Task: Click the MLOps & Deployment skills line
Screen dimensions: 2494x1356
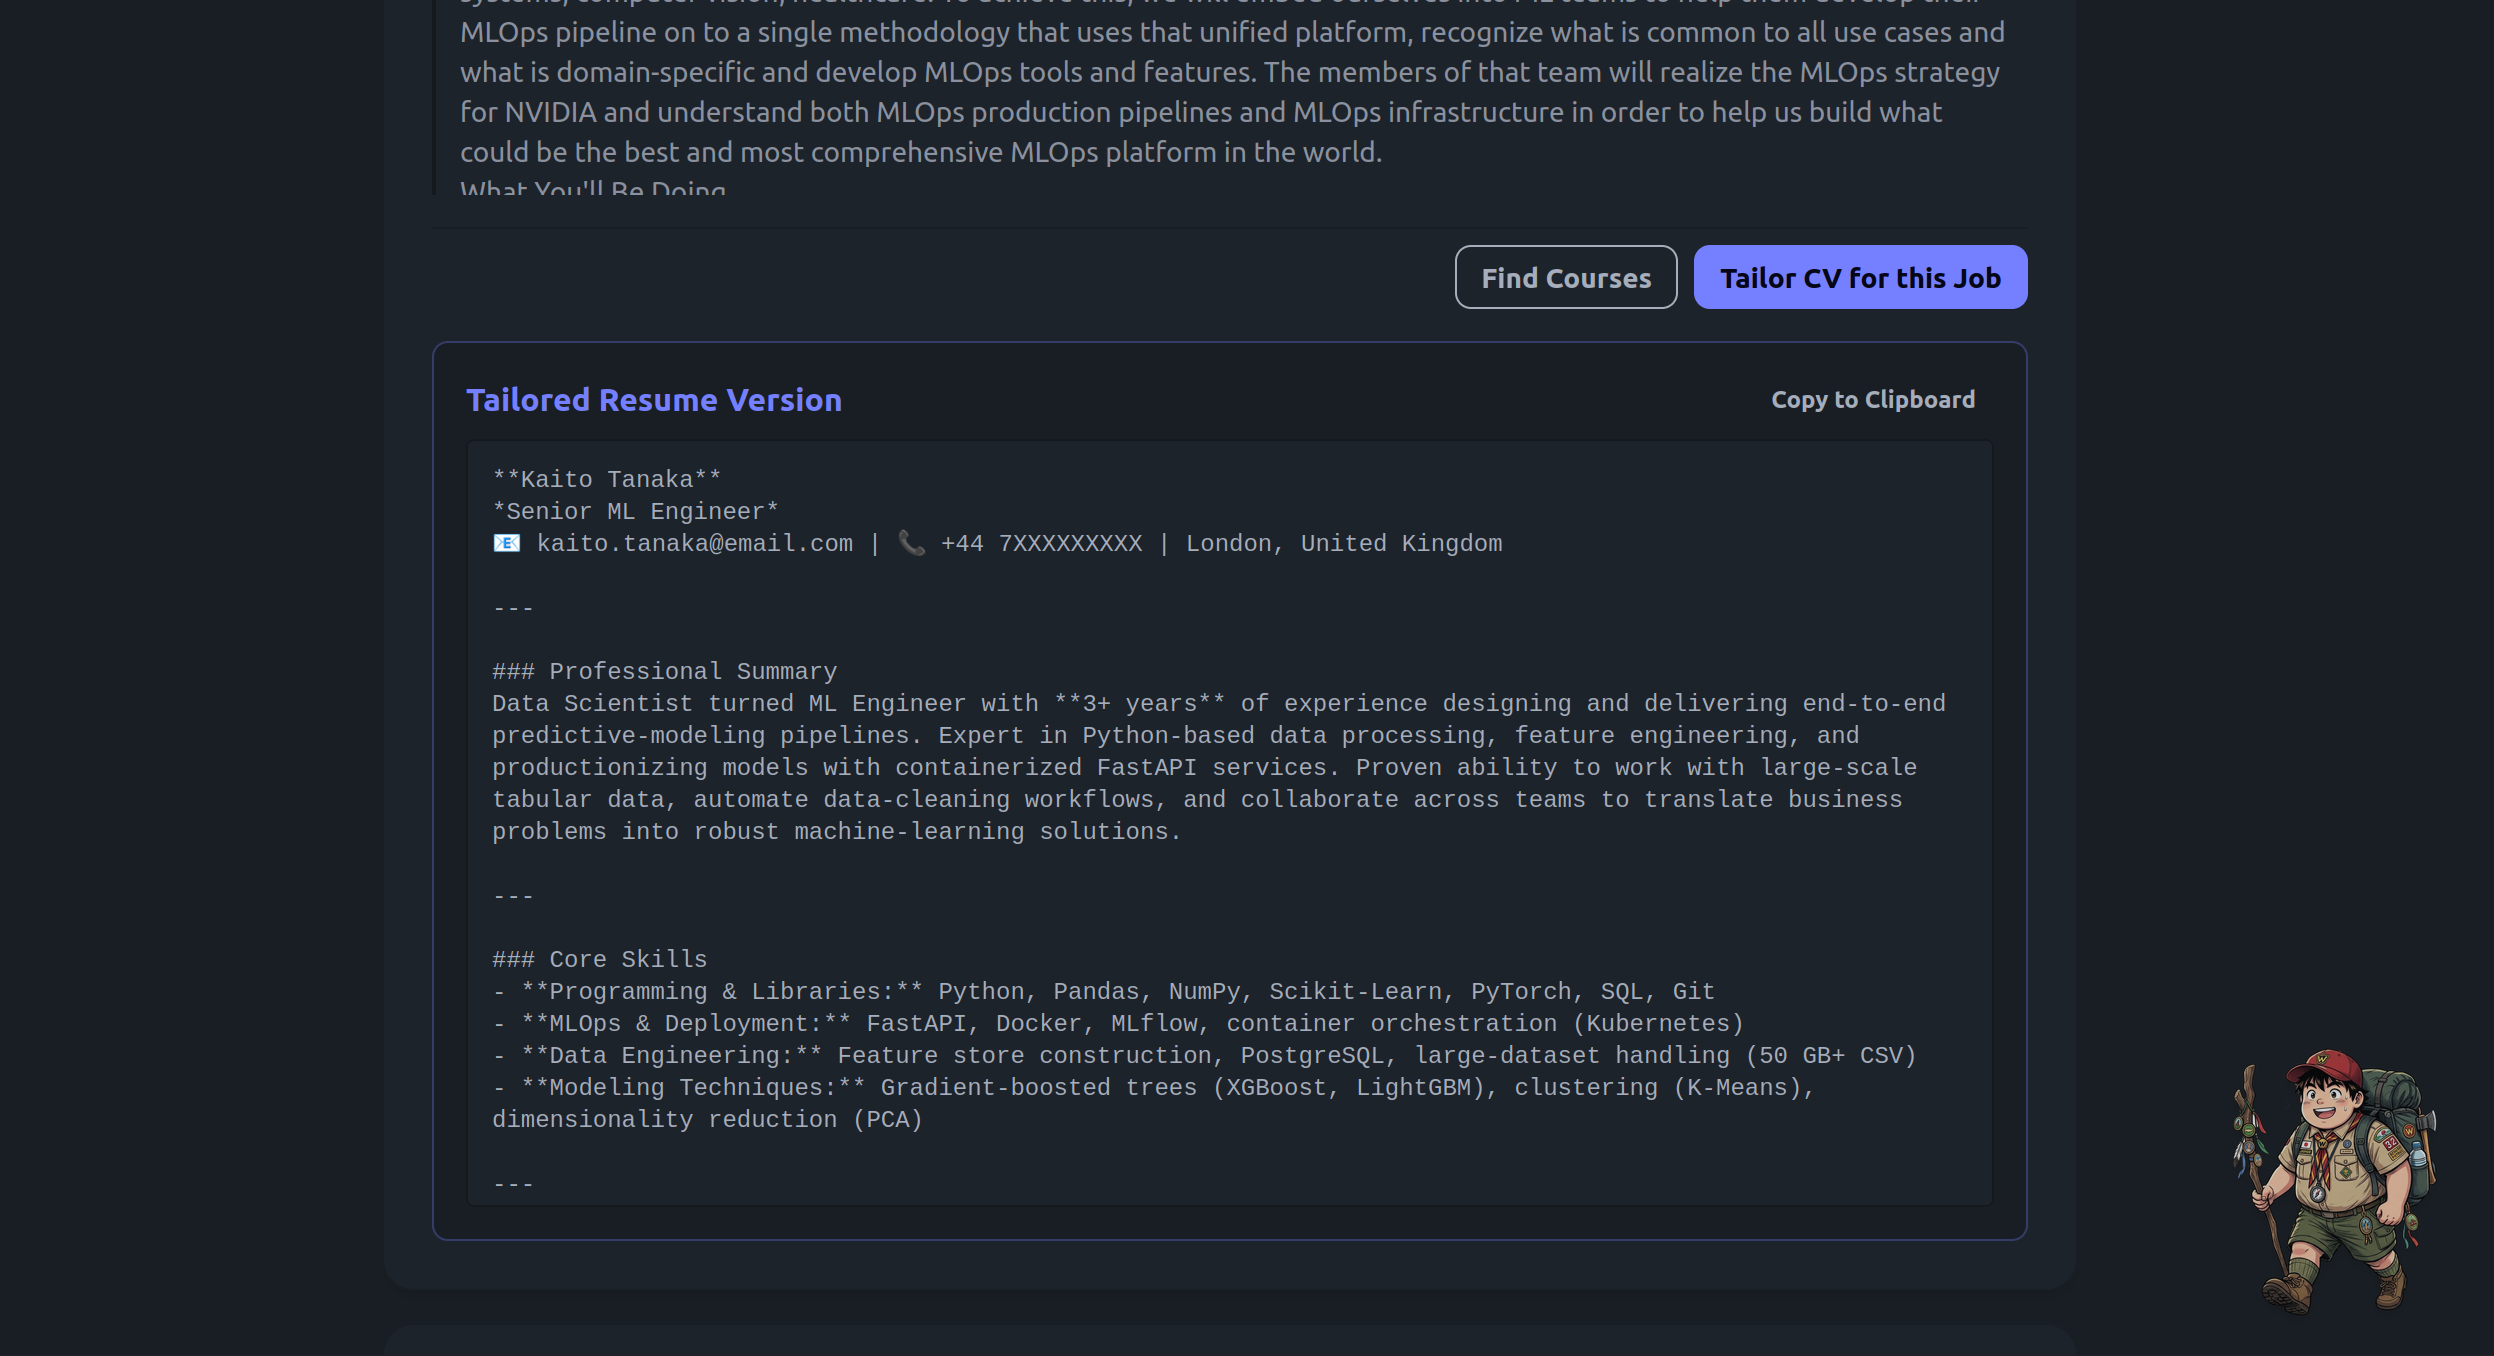Action: coord(1118,1024)
